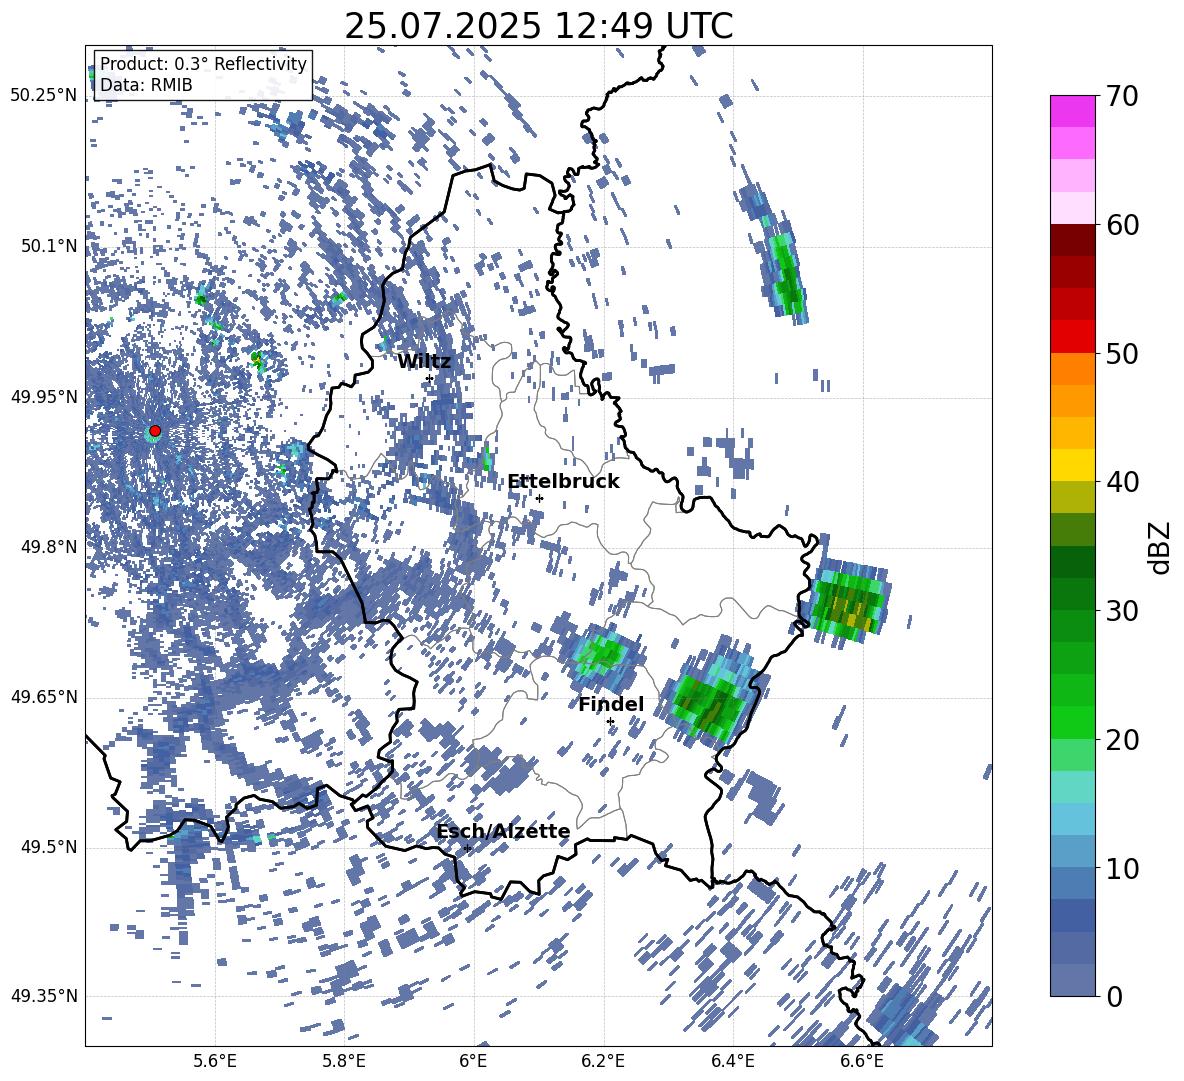Click the 20 value on the colorbar
This screenshot has width=1184, height=1081.
(x=1122, y=740)
